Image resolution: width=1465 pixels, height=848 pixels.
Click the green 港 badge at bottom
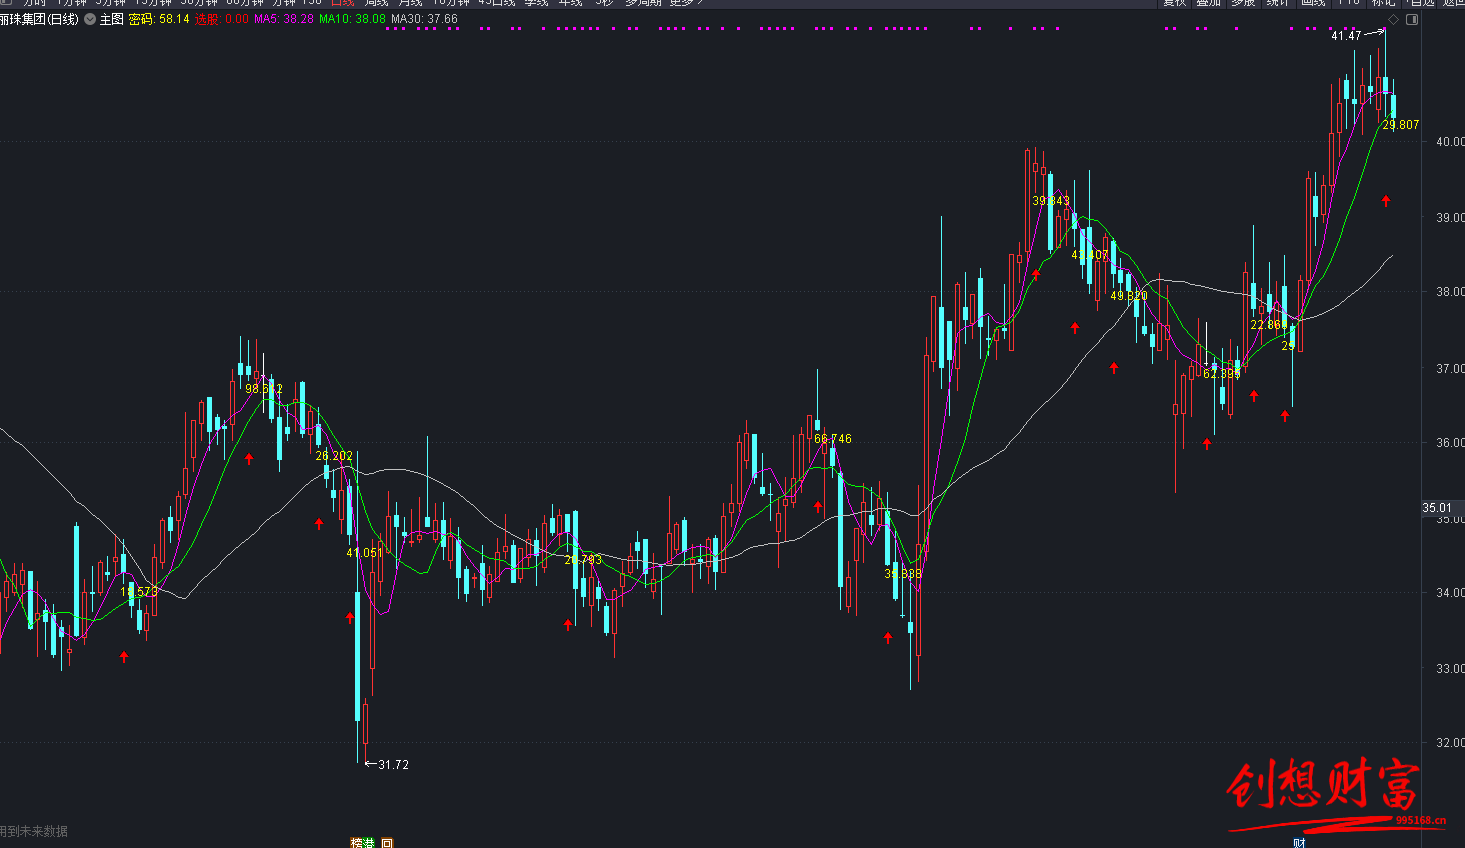tap(368, 843)
